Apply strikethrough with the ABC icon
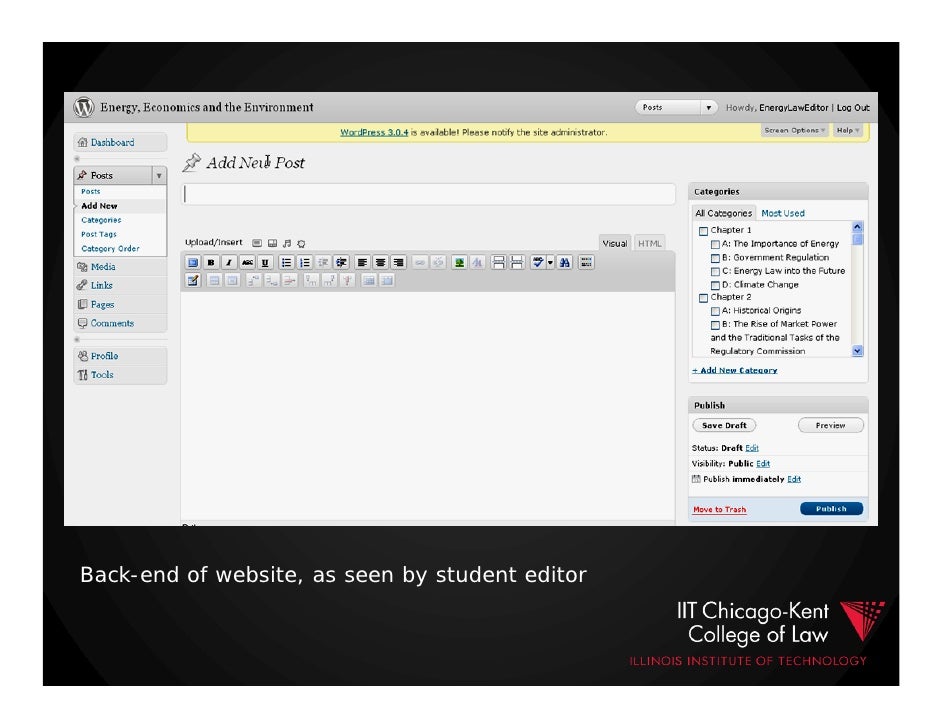This screenshot has height=728, width=942. pos(247,262)
